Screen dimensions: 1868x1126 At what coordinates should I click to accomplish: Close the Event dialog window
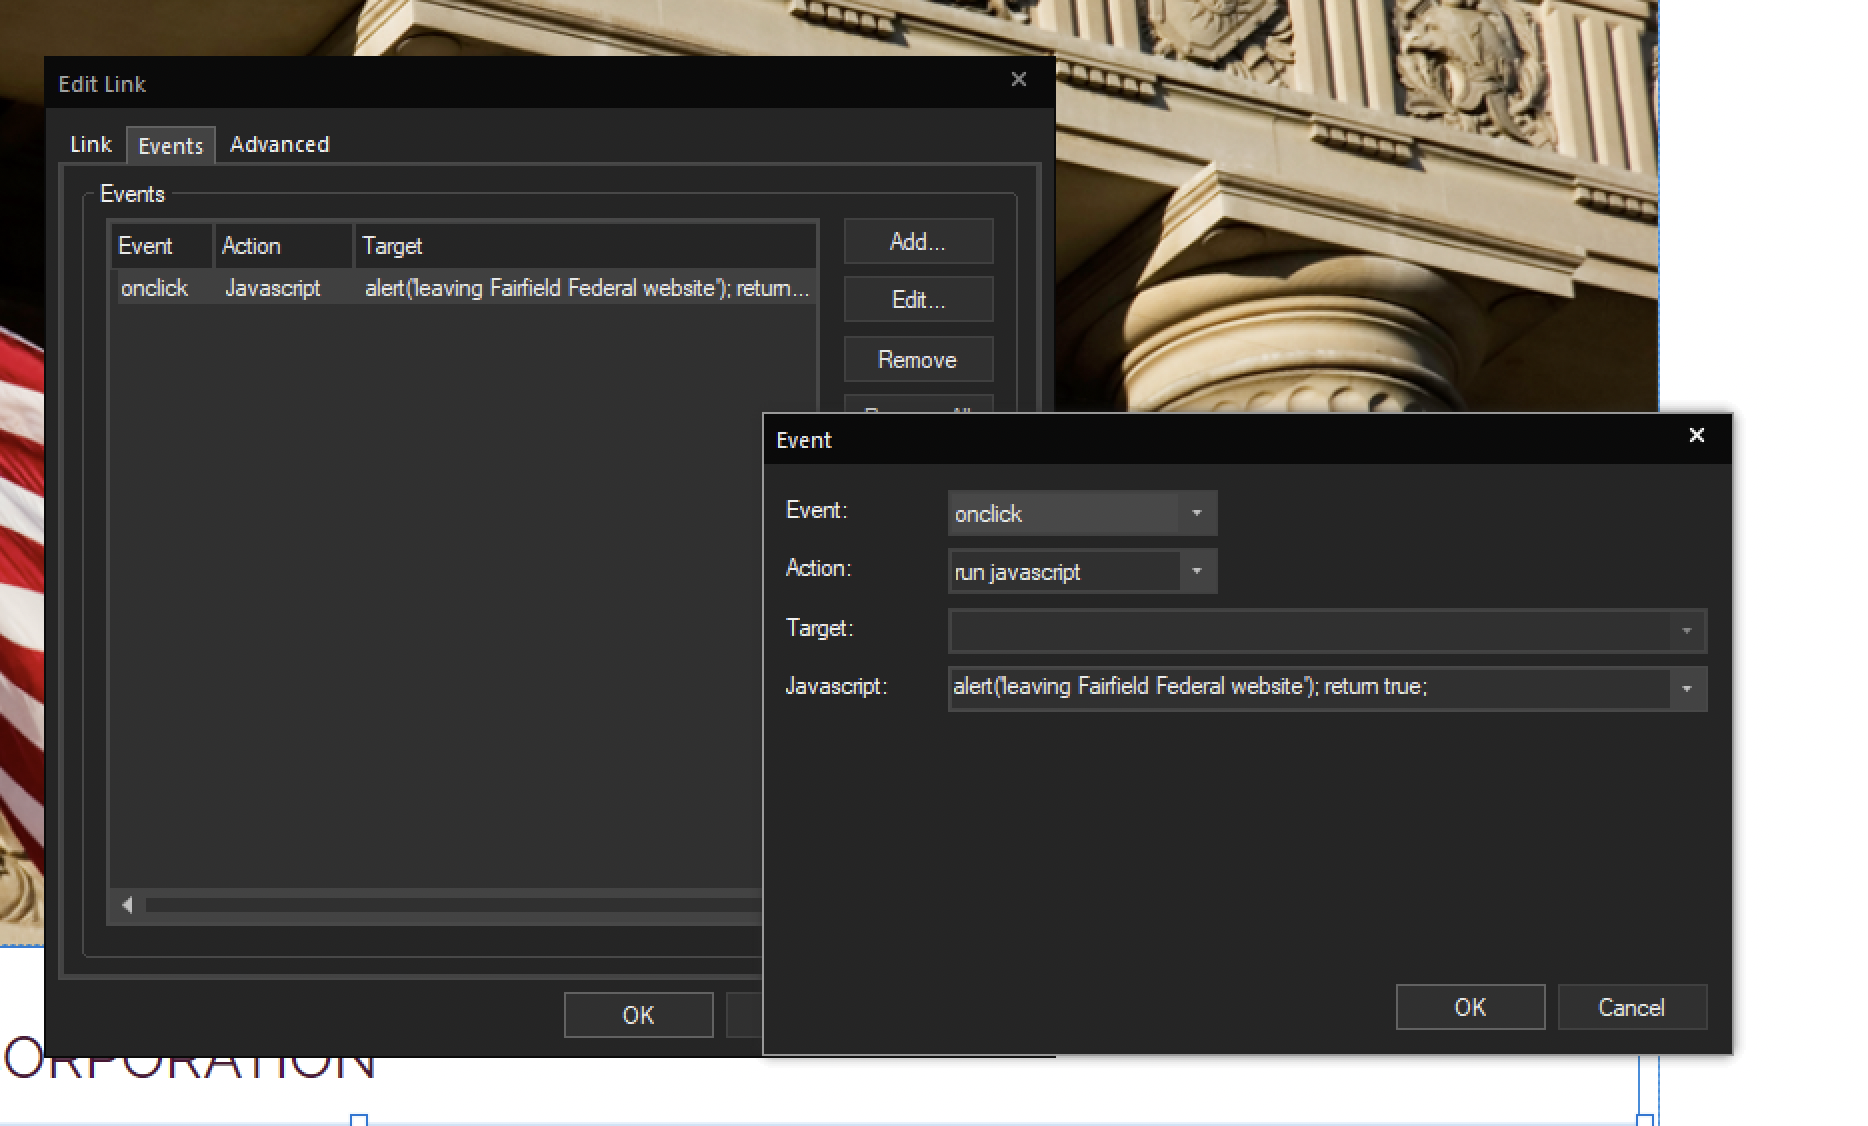pos(1696,435)
